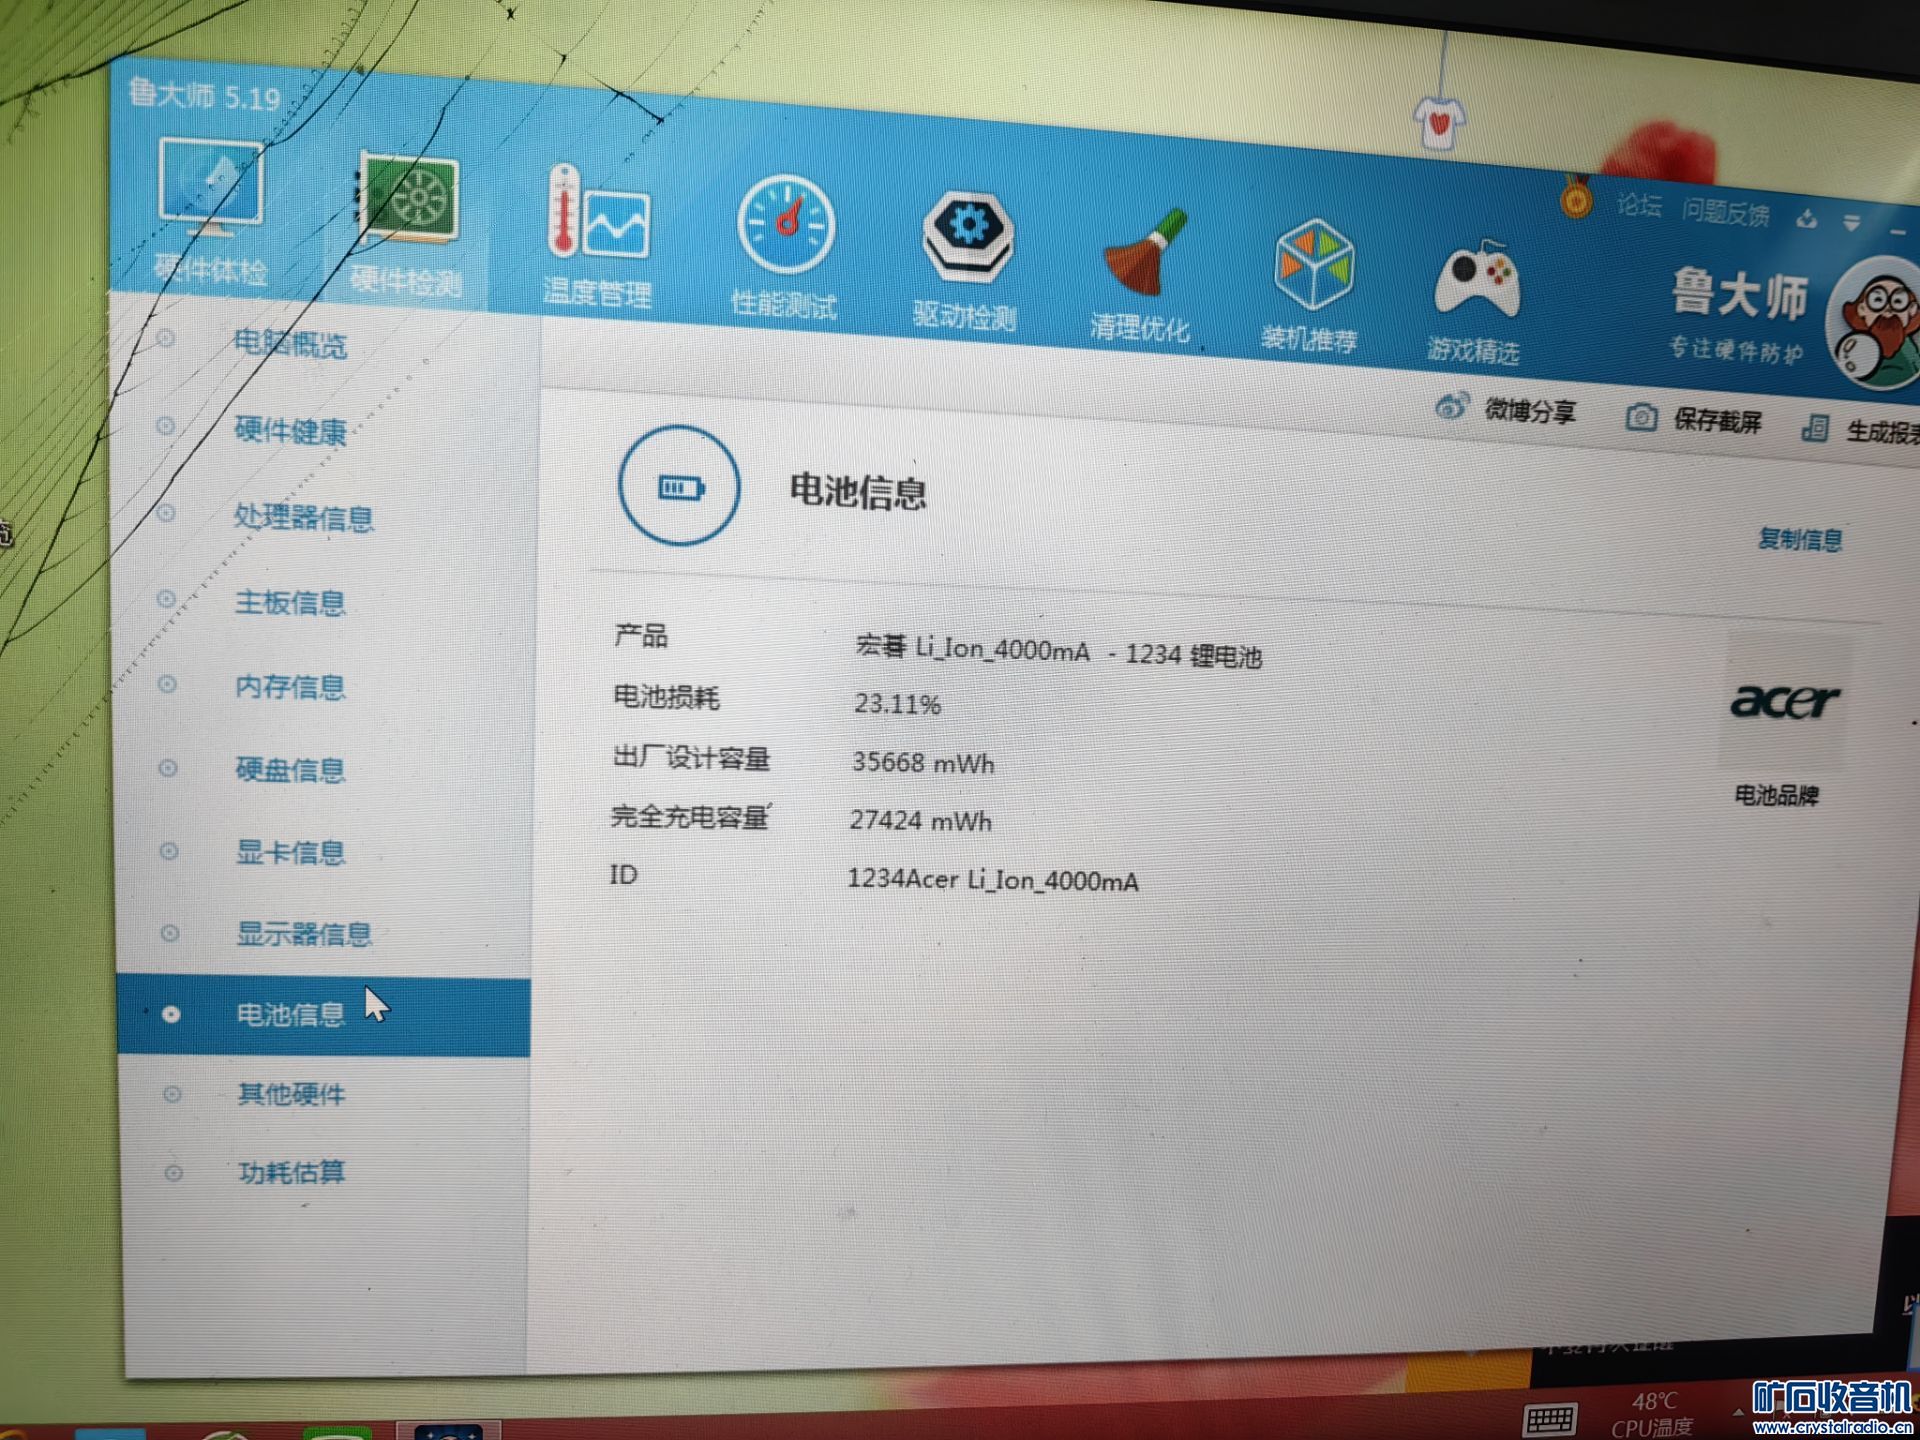
Task: Click the ID value 1234Acer Li_Ion_4000mA
Action: point(993,880)
